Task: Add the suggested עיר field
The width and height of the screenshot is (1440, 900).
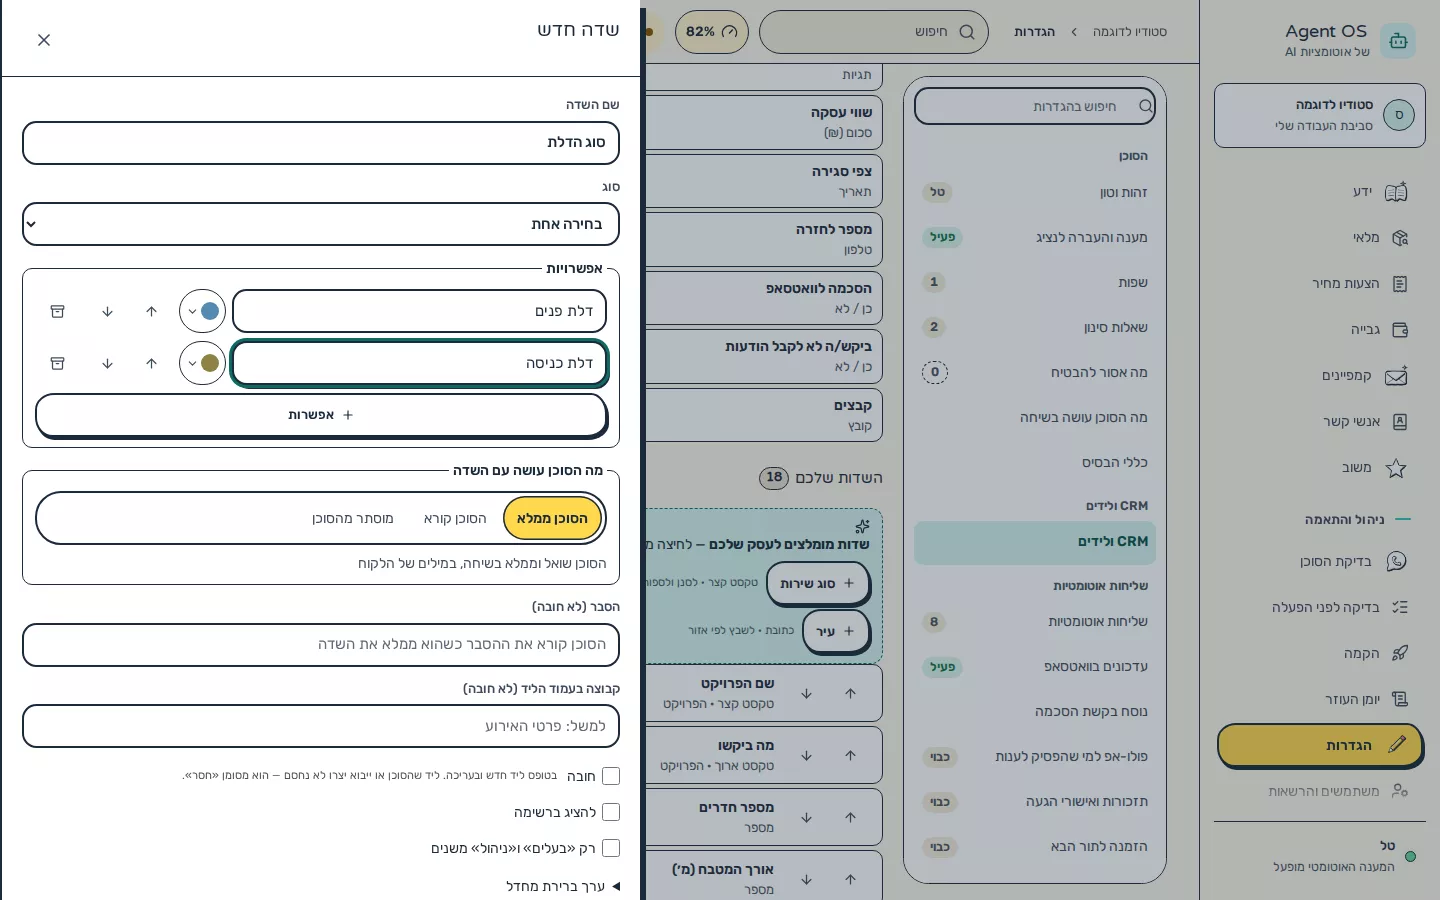Action: (836, 632)
